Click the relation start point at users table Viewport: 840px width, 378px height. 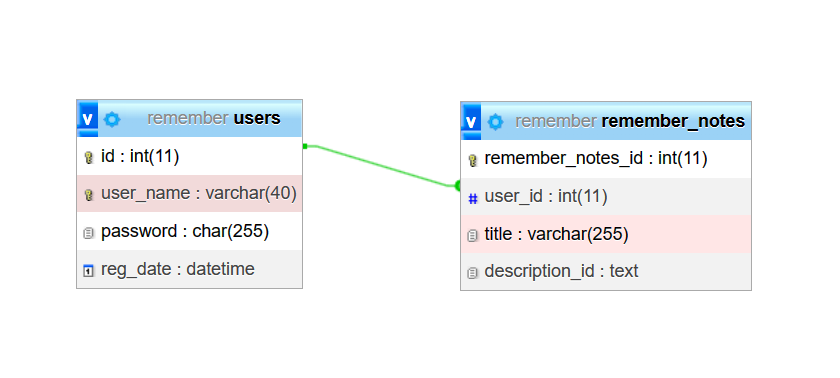[304, 146]
